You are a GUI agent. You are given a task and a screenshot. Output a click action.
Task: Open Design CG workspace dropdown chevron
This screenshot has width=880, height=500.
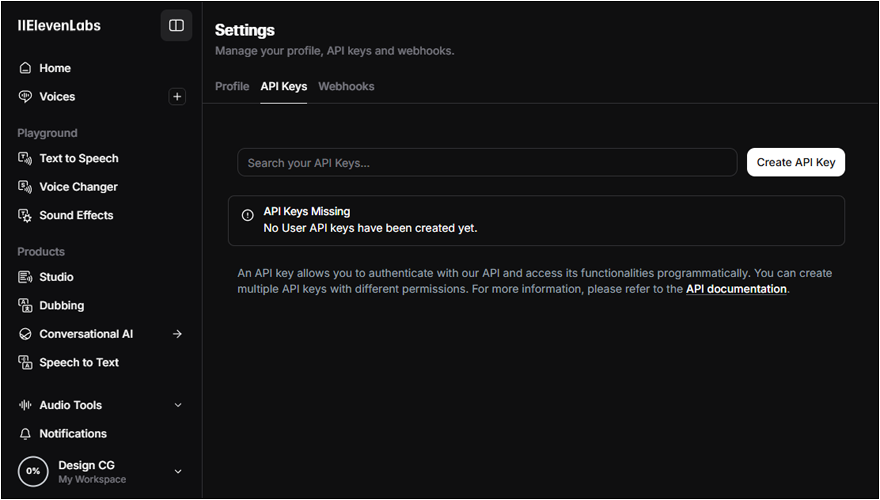[178, 471]
